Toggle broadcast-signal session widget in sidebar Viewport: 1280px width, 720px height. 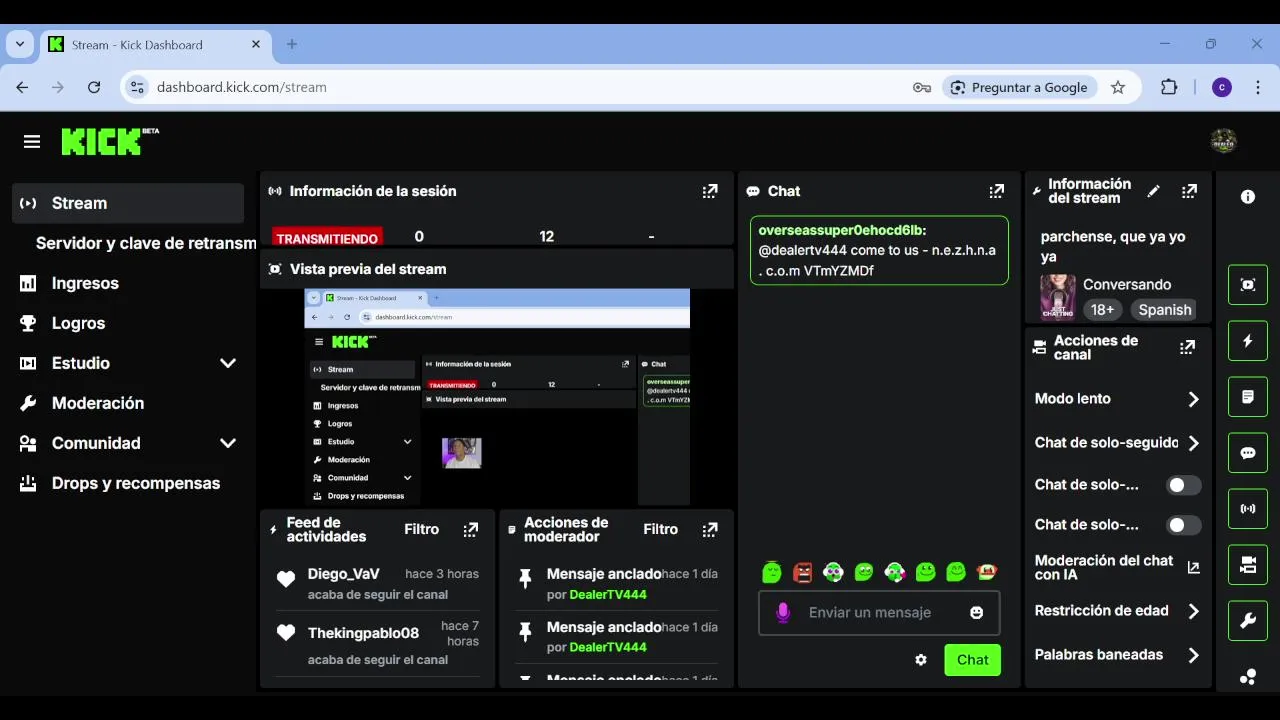pyautogui.click(x=1248, y=509)
